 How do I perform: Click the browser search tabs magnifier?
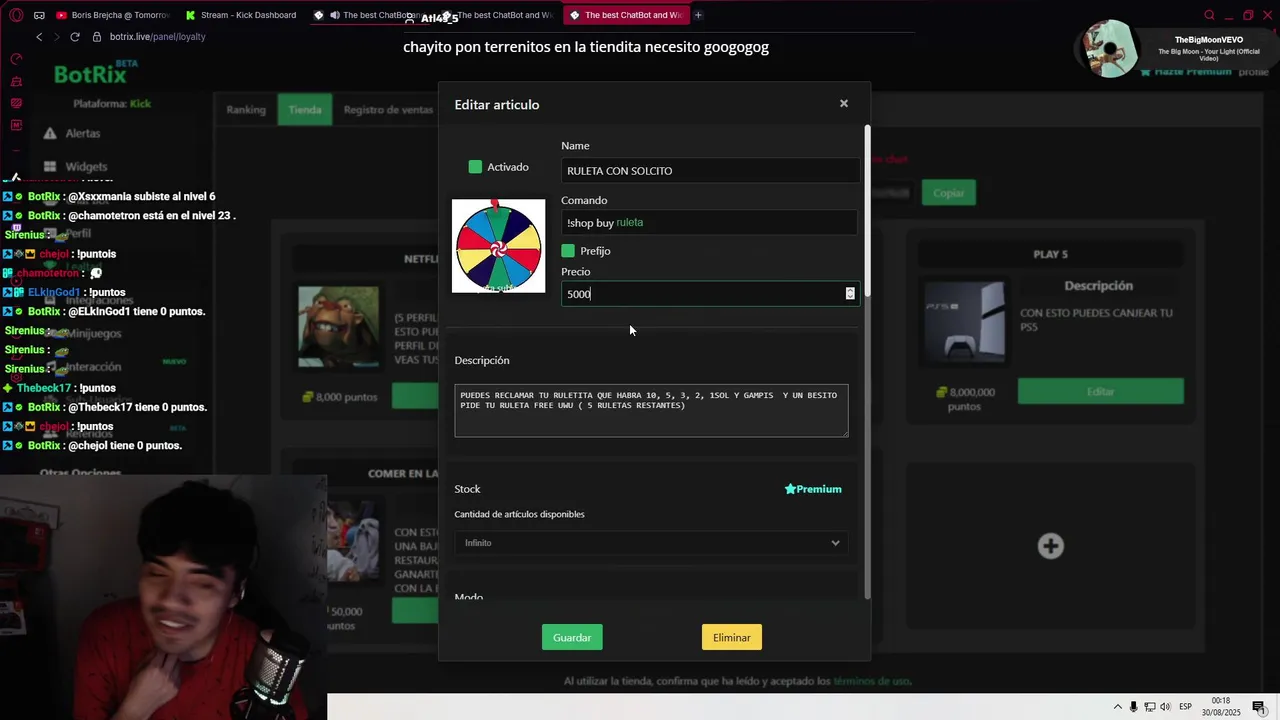click(x=1209, y=15)
